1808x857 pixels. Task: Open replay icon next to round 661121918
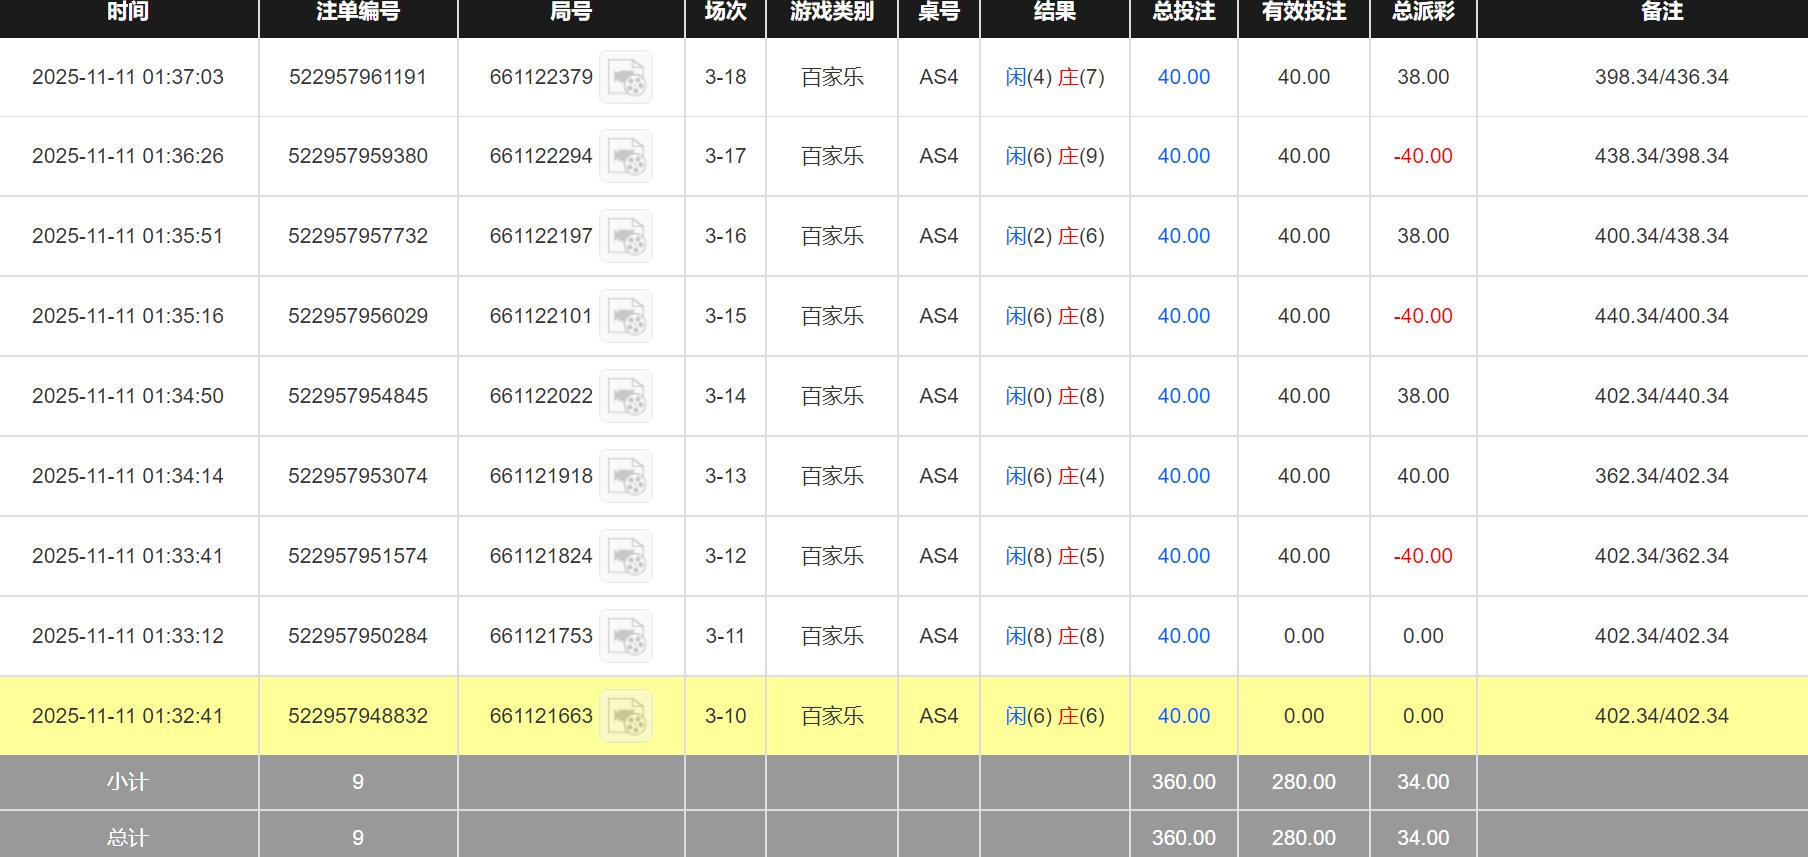click(x=626, y=477)
